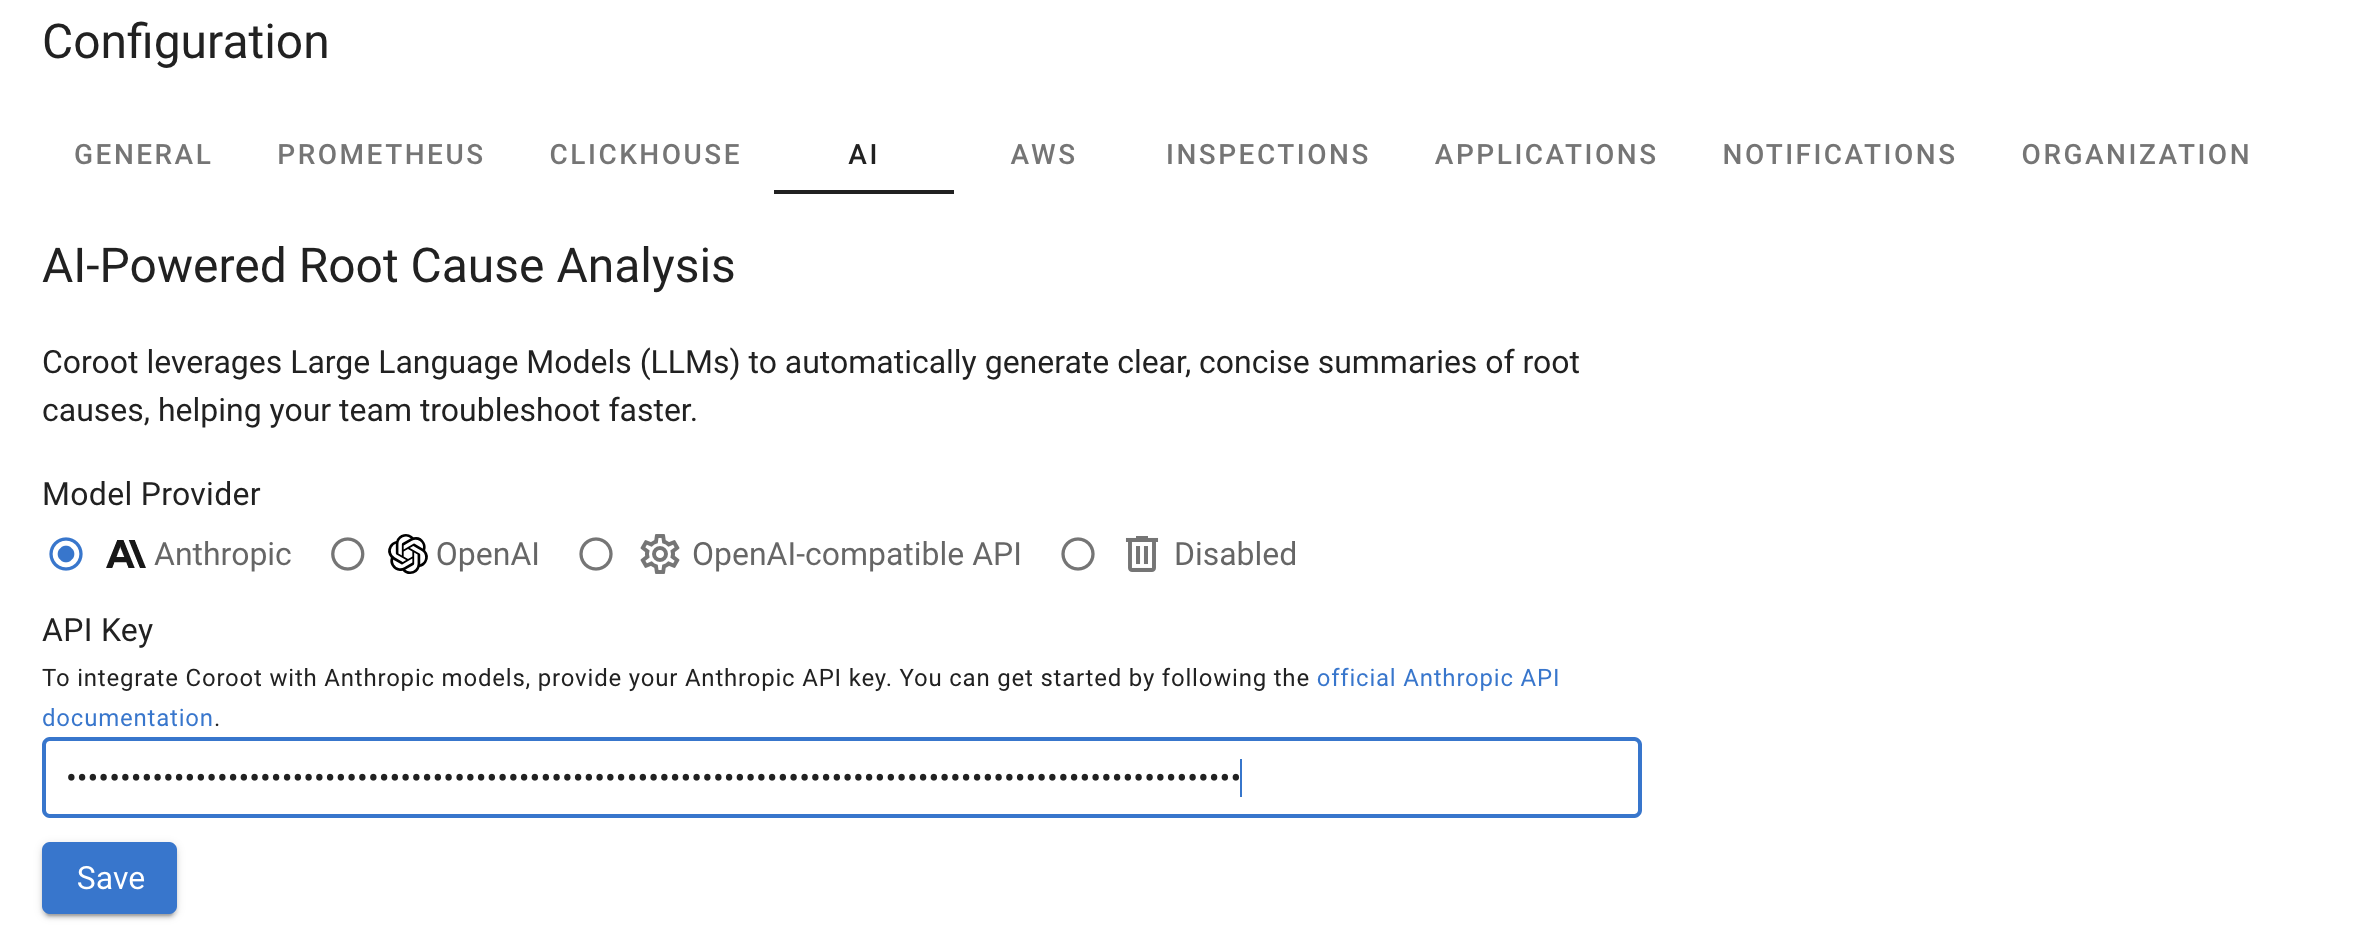Switch to the Inspections tab

[1267, 155]
